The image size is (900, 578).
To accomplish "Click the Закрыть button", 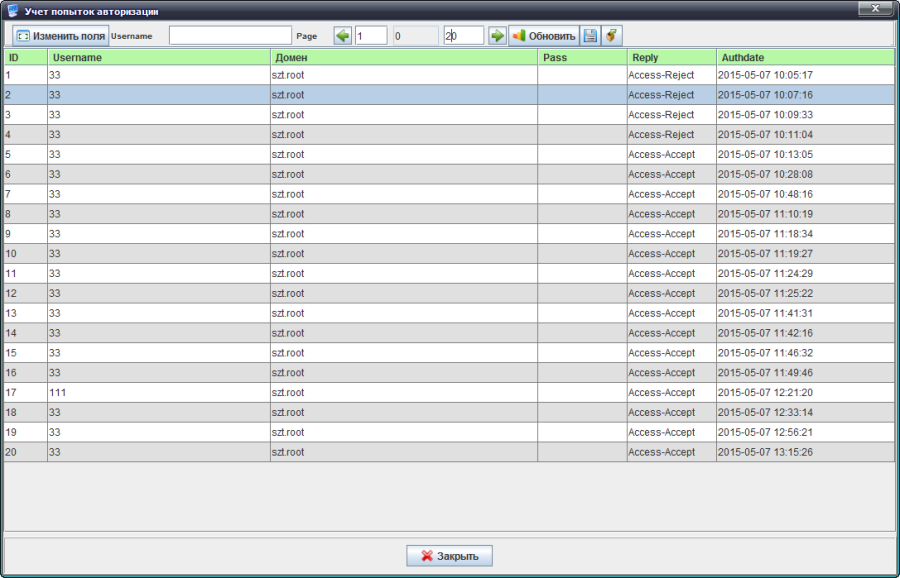I will coord(449,556).
